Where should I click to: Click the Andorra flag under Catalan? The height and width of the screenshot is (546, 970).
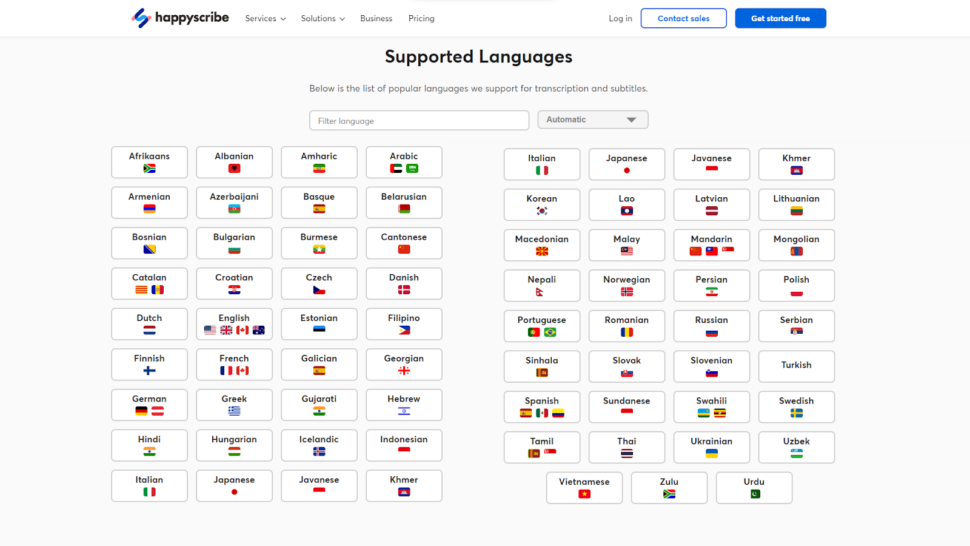(x=158, y=289)
